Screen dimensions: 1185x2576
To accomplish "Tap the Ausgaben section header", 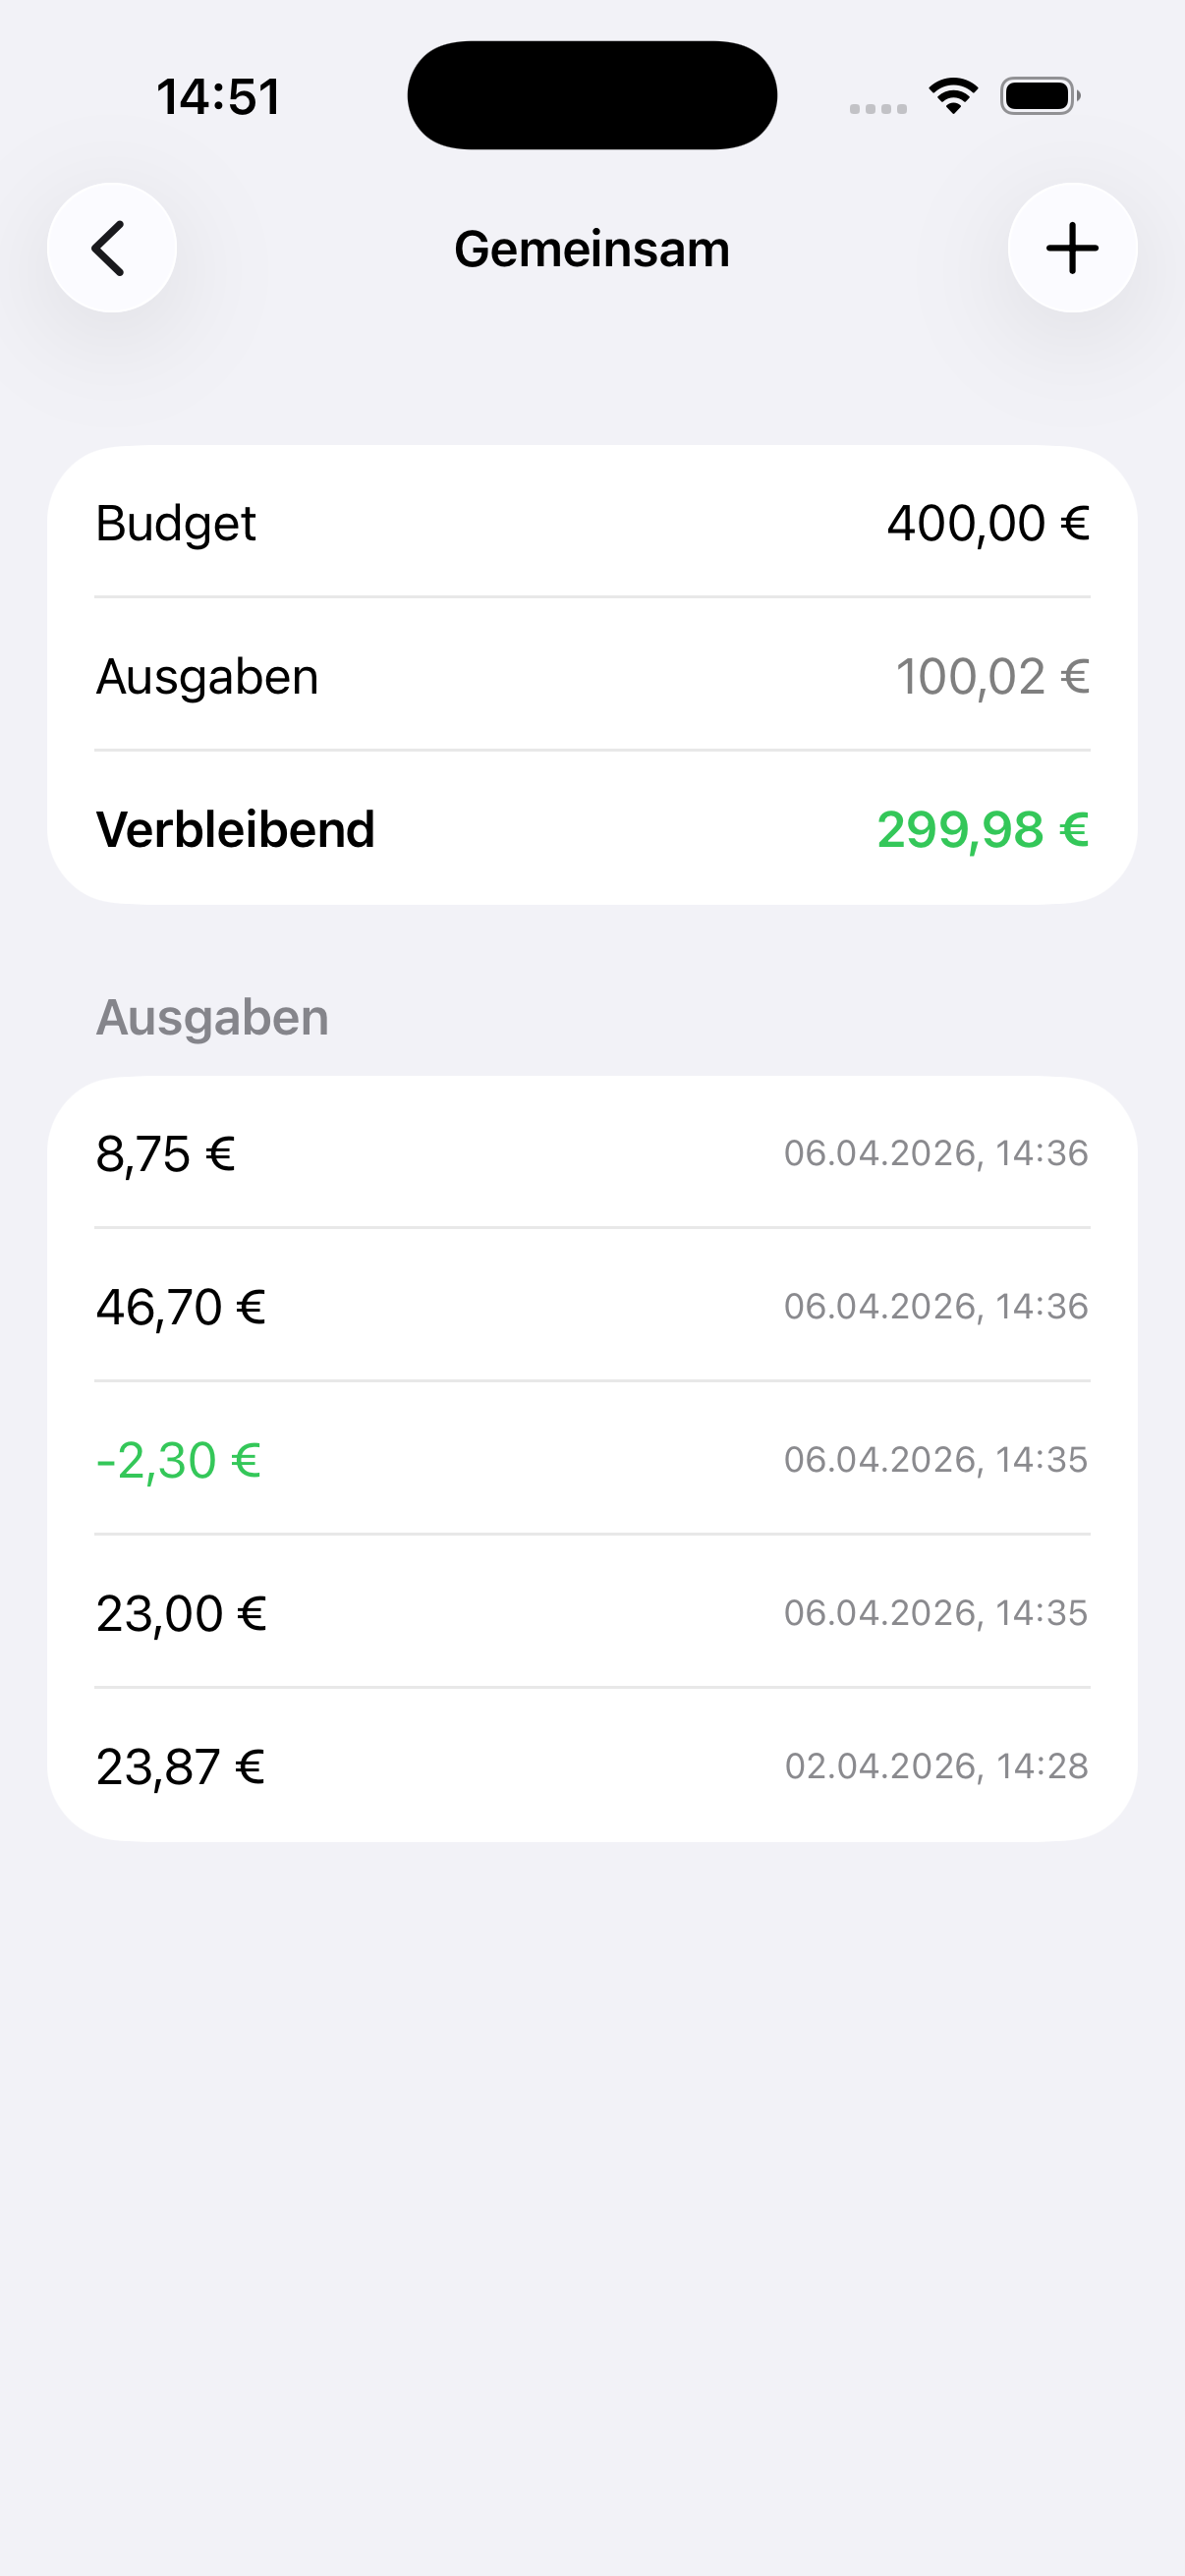I will click(212, 1017).
